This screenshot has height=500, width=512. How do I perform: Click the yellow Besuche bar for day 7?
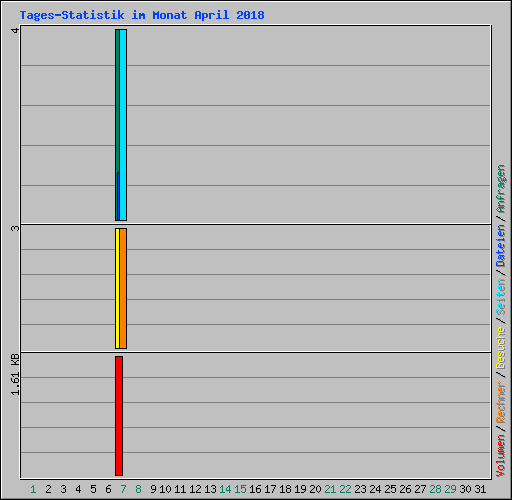[x=117, y=288]
